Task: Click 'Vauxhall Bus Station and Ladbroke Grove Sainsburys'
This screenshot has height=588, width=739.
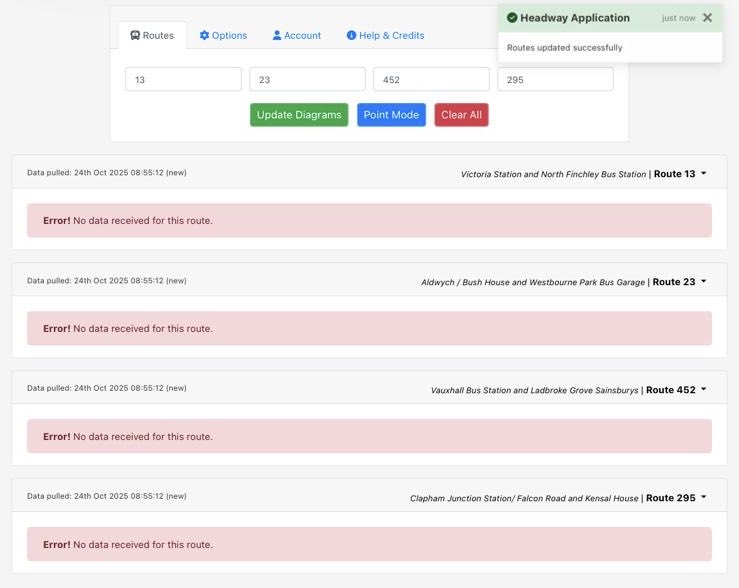Action: pyautogui.click(x=534, y=390)
